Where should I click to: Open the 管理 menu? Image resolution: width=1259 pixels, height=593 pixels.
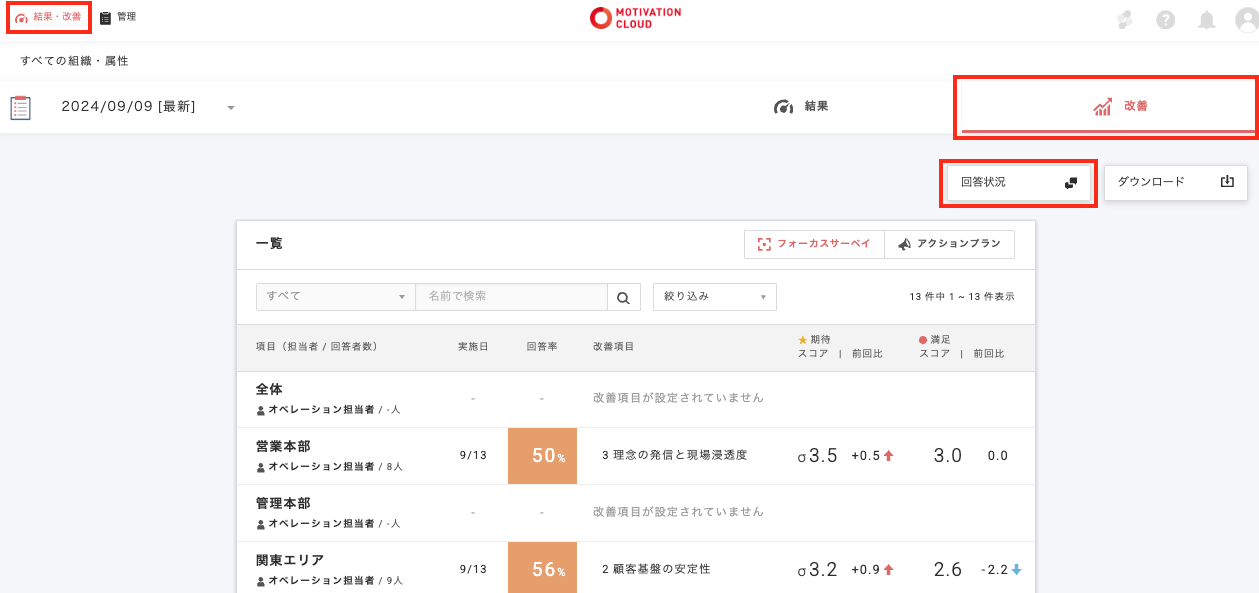(118, 18)
